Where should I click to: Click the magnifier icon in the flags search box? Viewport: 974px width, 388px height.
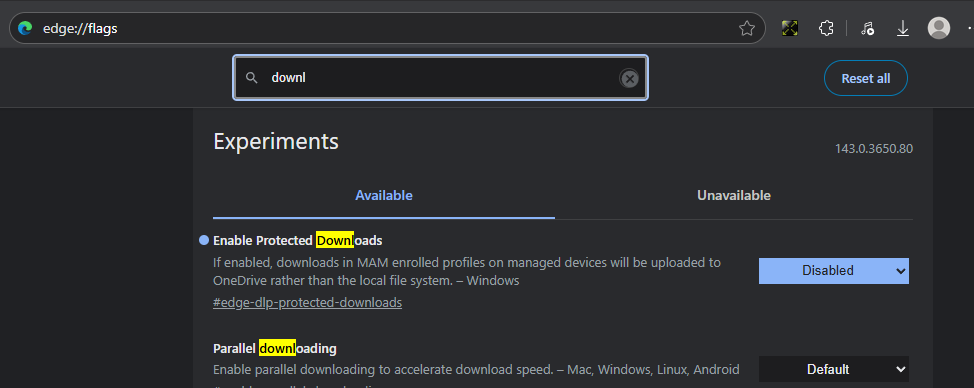251,78
